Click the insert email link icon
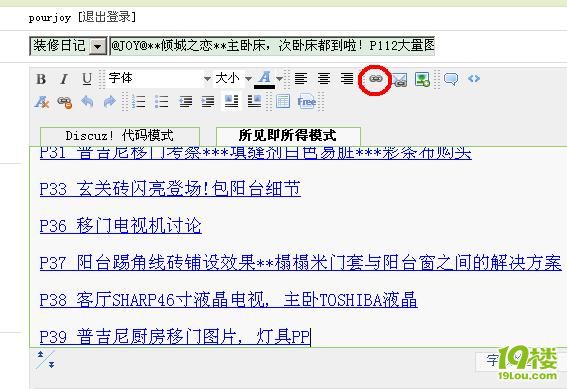This screenshot has width=567, height=389. coord(399,80)
